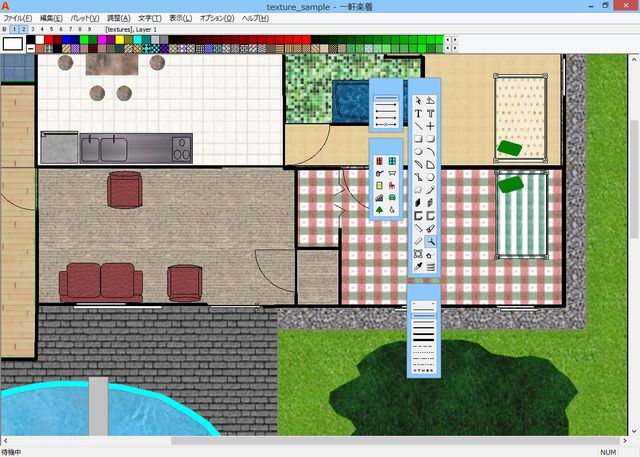Screen dimensions: 640x457
Task: Pick the triangle ruler measuring tool
Action: (430, 100)
